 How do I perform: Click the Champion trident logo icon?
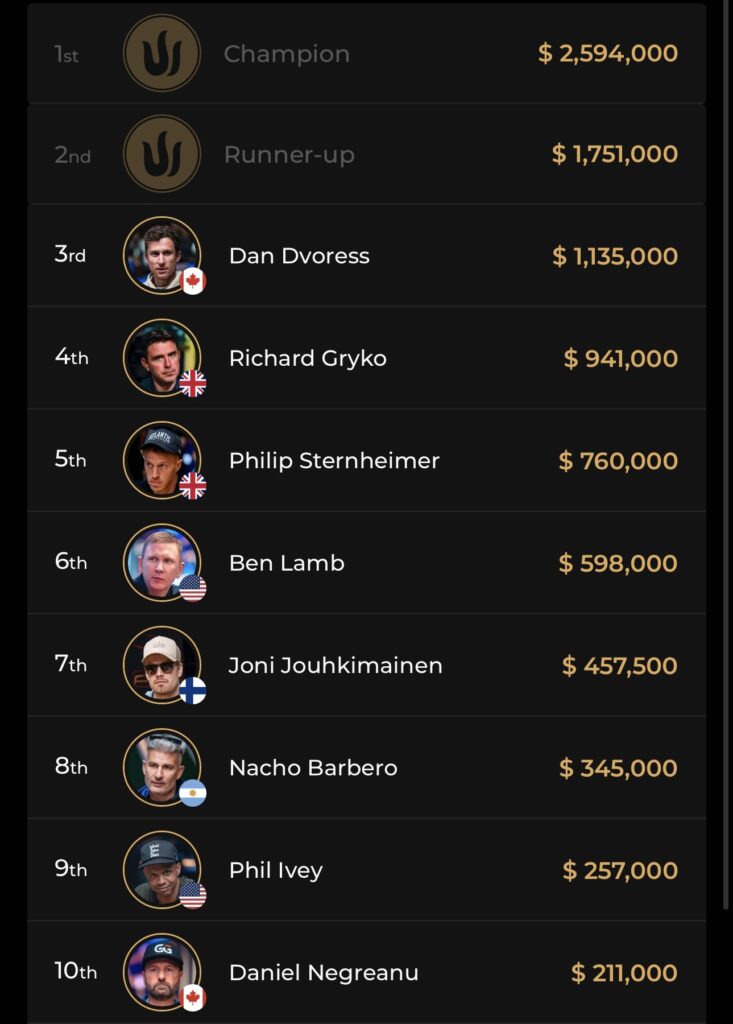162,53
